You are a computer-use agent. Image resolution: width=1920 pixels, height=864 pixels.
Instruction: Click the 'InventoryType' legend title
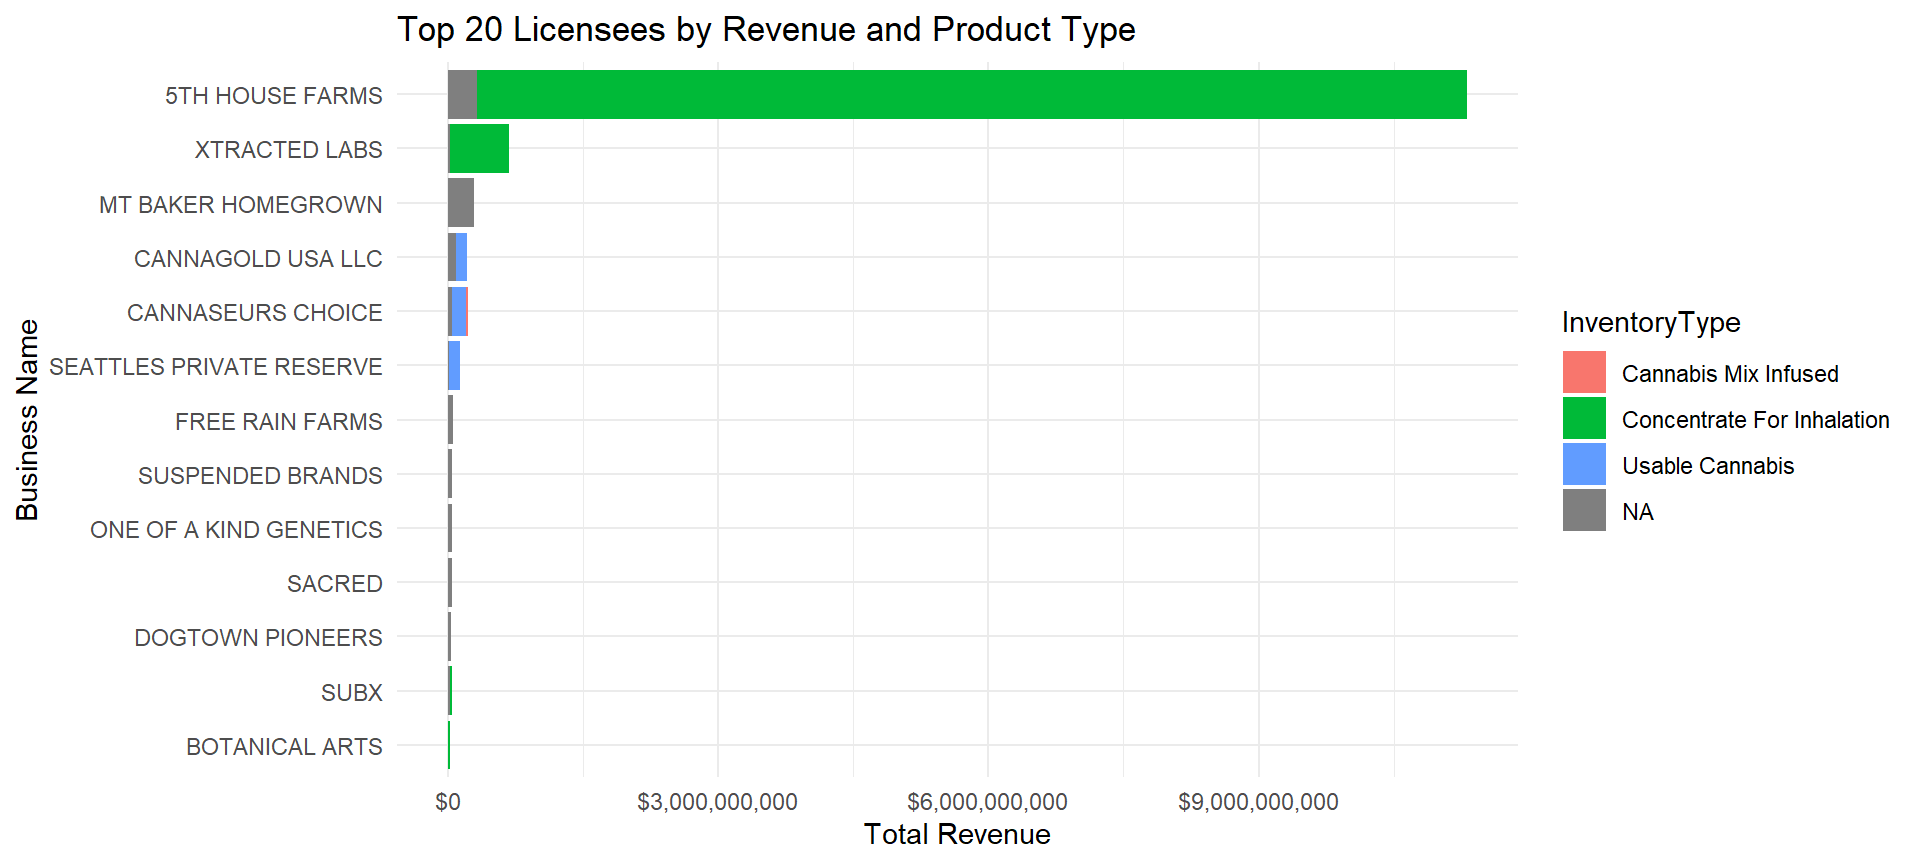(1651, 323)
